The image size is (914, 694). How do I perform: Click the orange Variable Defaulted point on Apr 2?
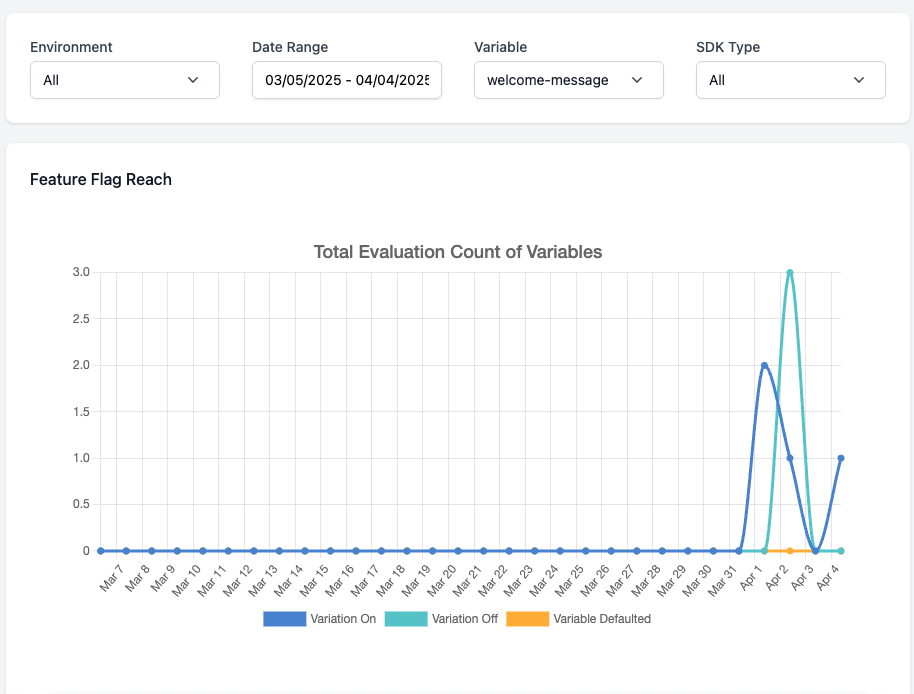790,551
